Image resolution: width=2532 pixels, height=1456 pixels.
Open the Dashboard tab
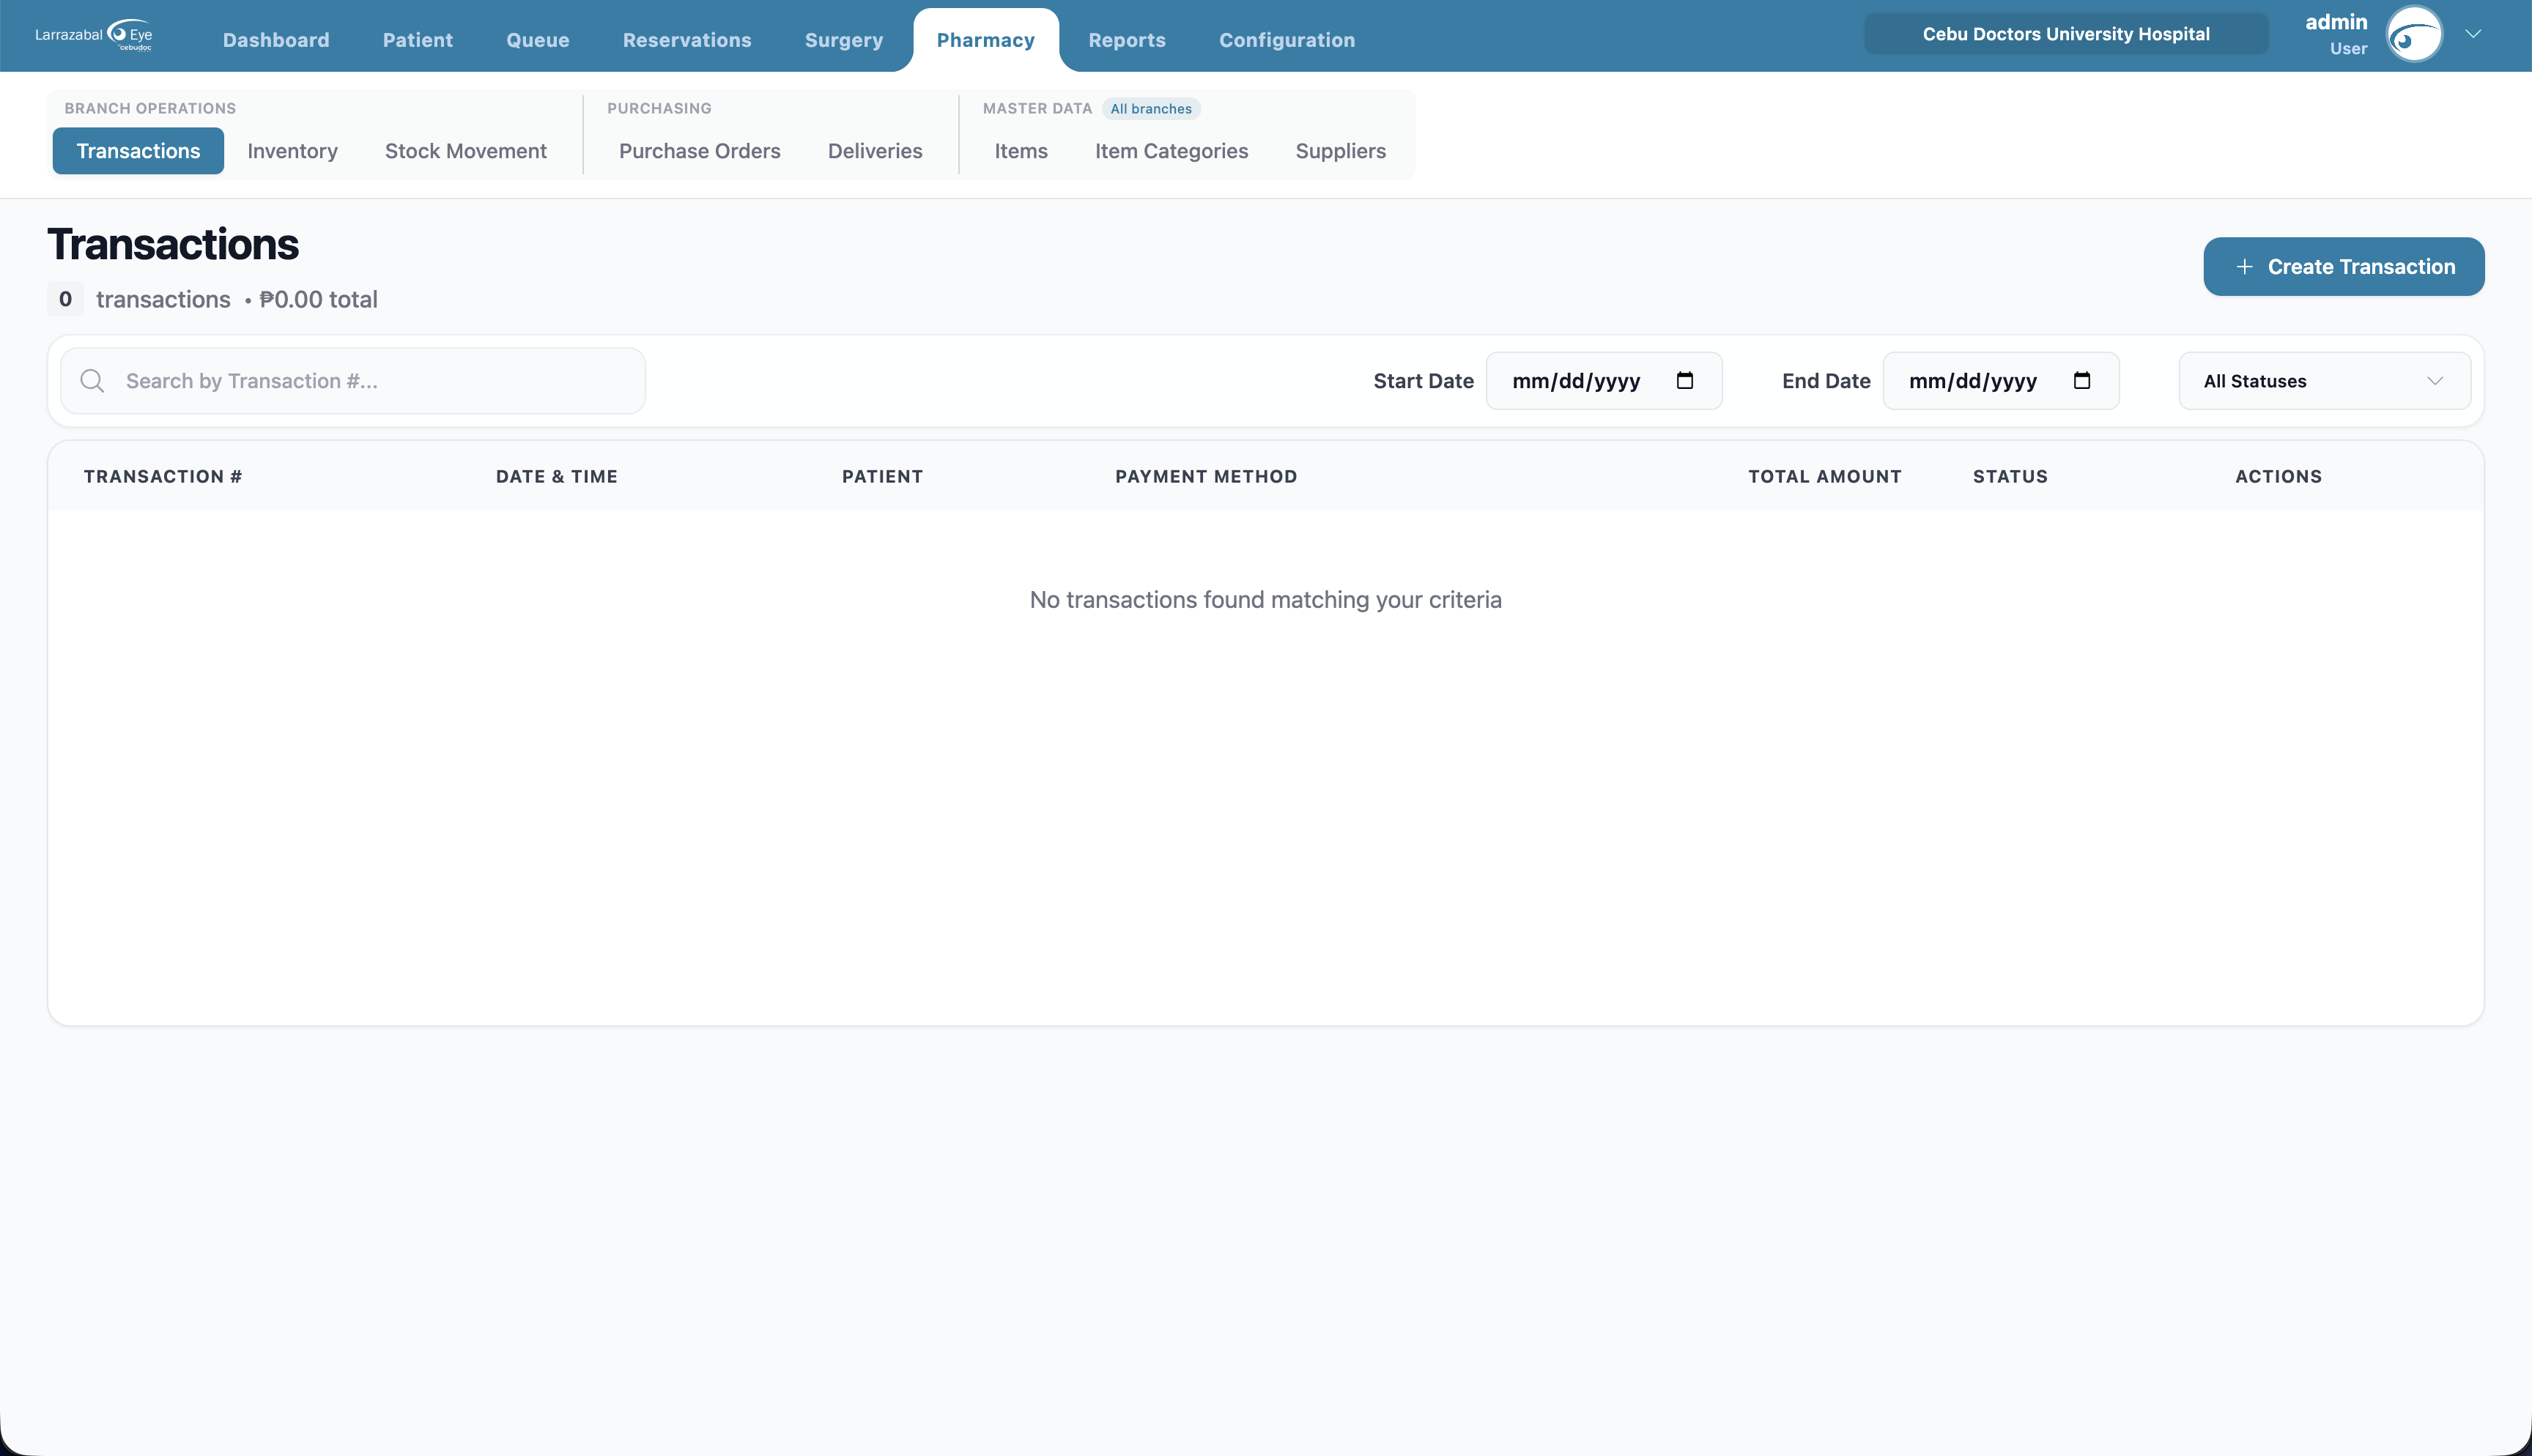[276, 40]
